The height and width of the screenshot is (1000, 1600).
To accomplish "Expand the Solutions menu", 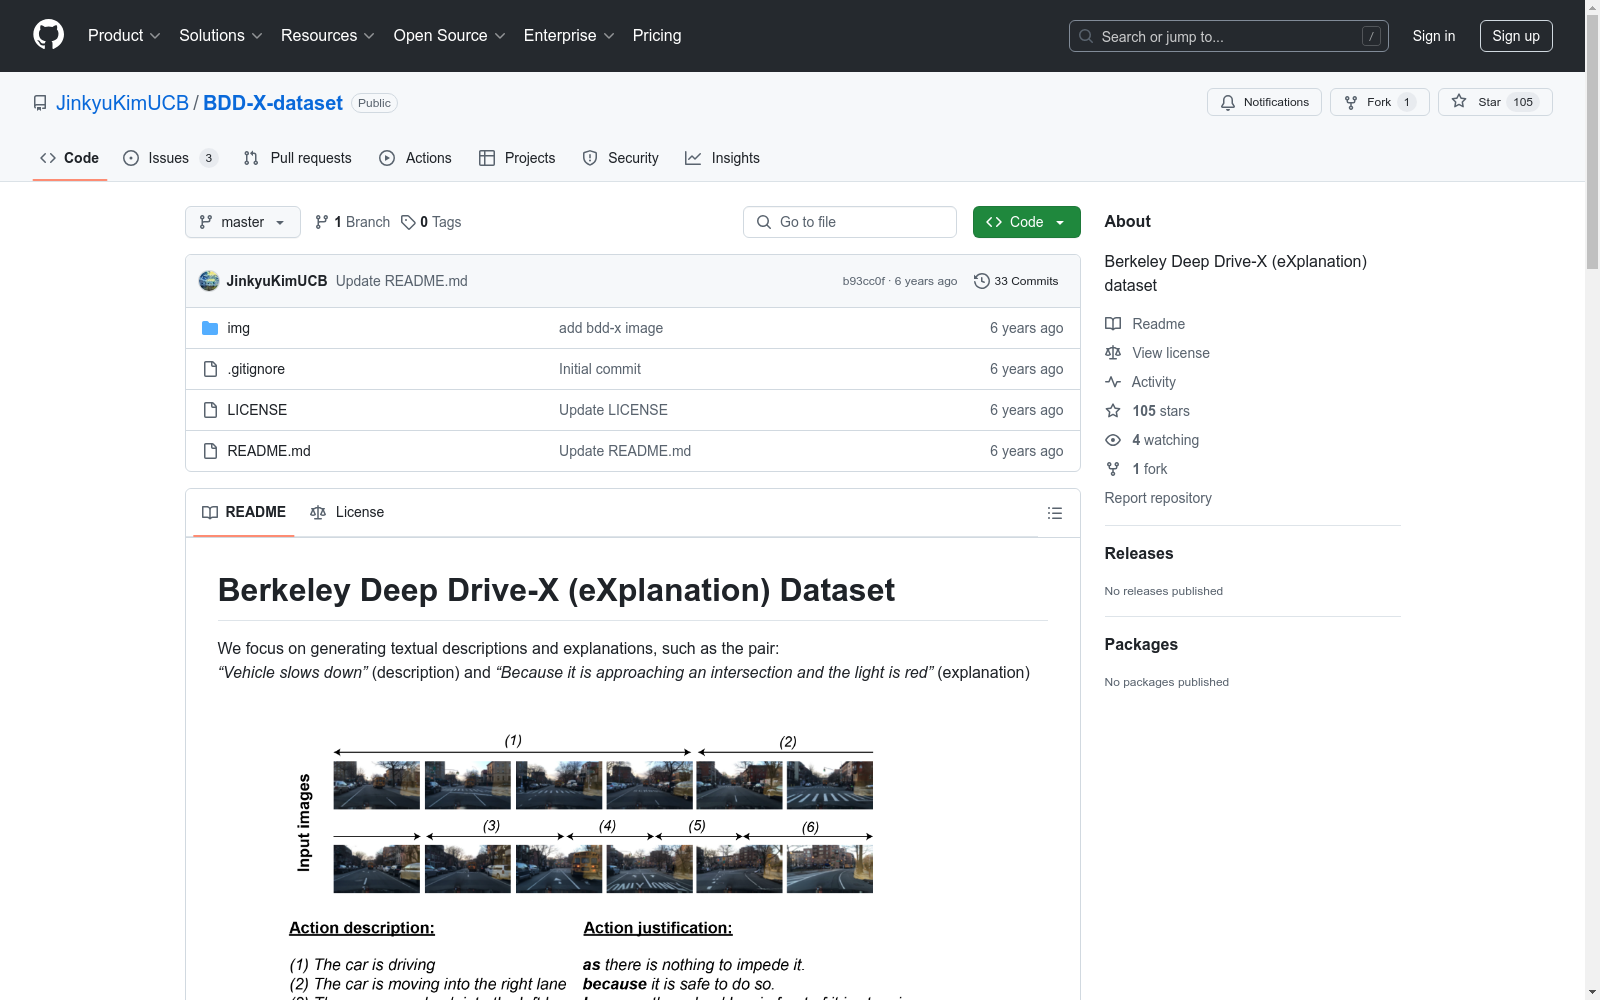I will 221,35.
